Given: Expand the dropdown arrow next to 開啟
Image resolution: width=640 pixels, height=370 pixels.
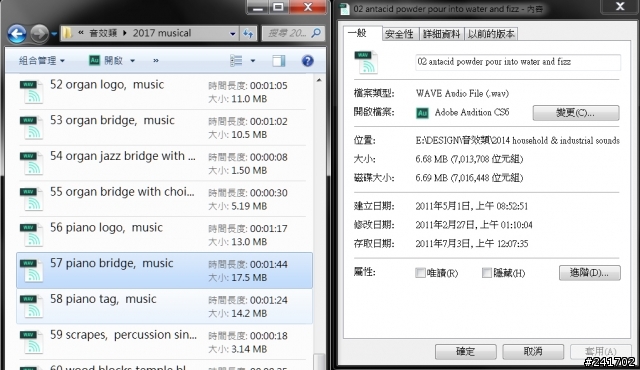Looking at the screenshot, I should tap(133, 61).
